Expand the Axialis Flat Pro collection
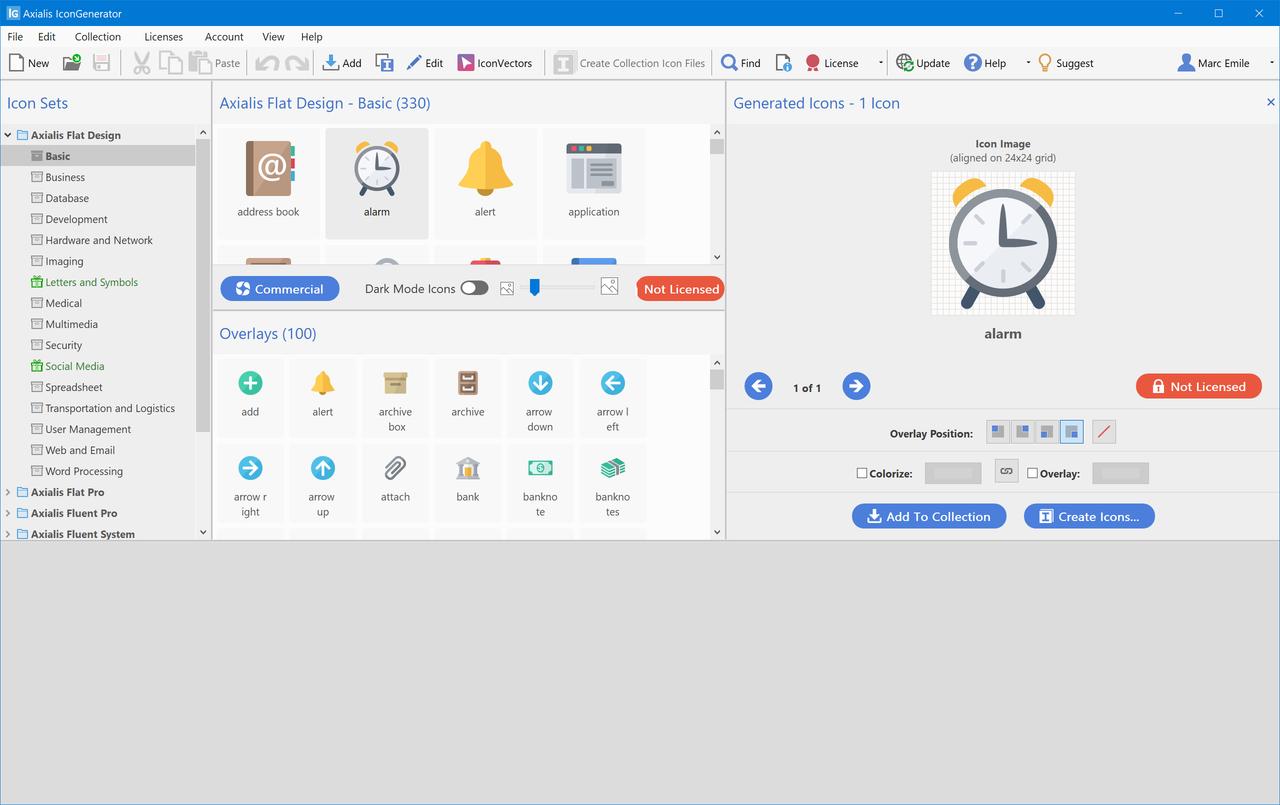The width and height of the screenshot is (1280, 805). tap(7, 492)
